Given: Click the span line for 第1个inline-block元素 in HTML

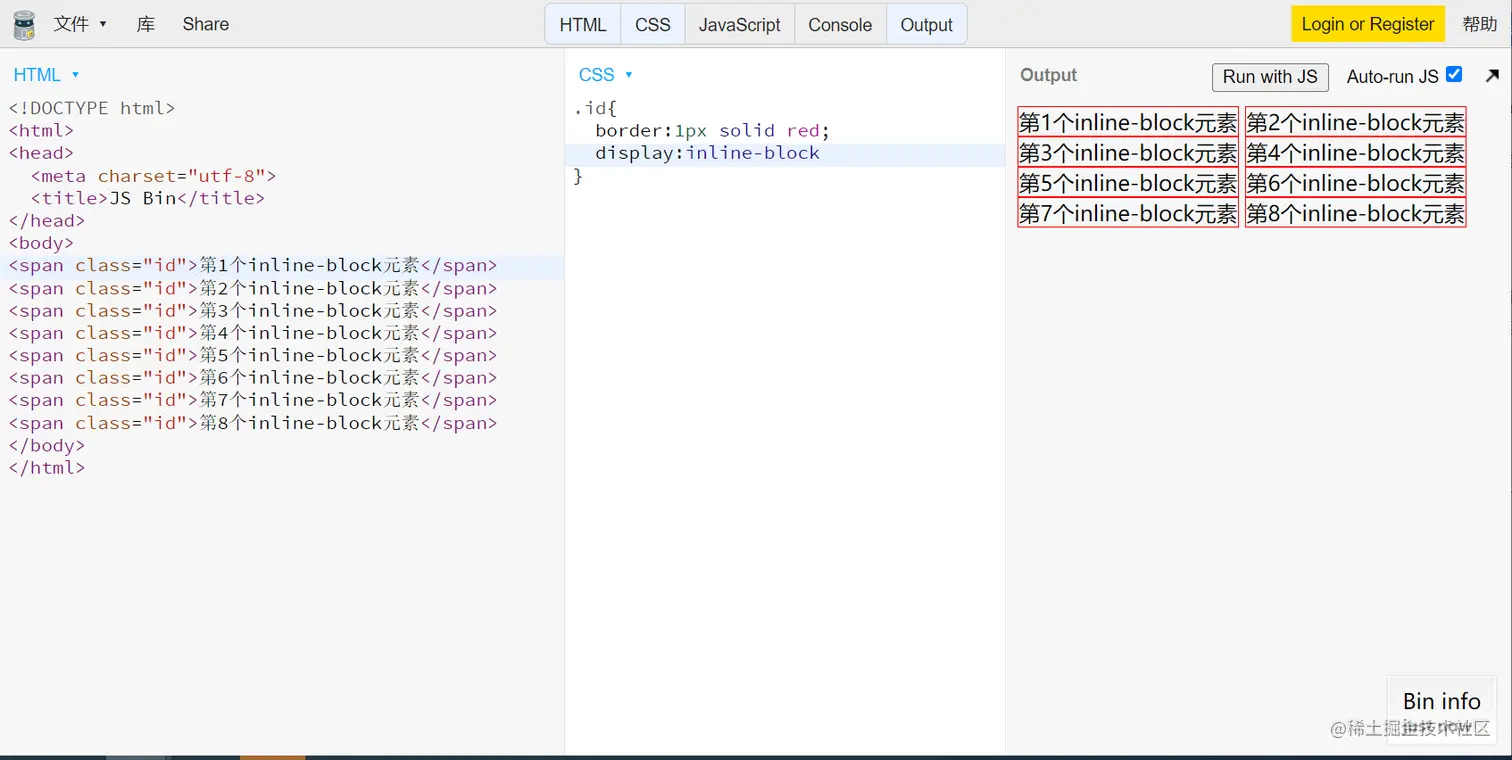Looking at the screenshot, I should pyautogui.click(x=253, y=266).
